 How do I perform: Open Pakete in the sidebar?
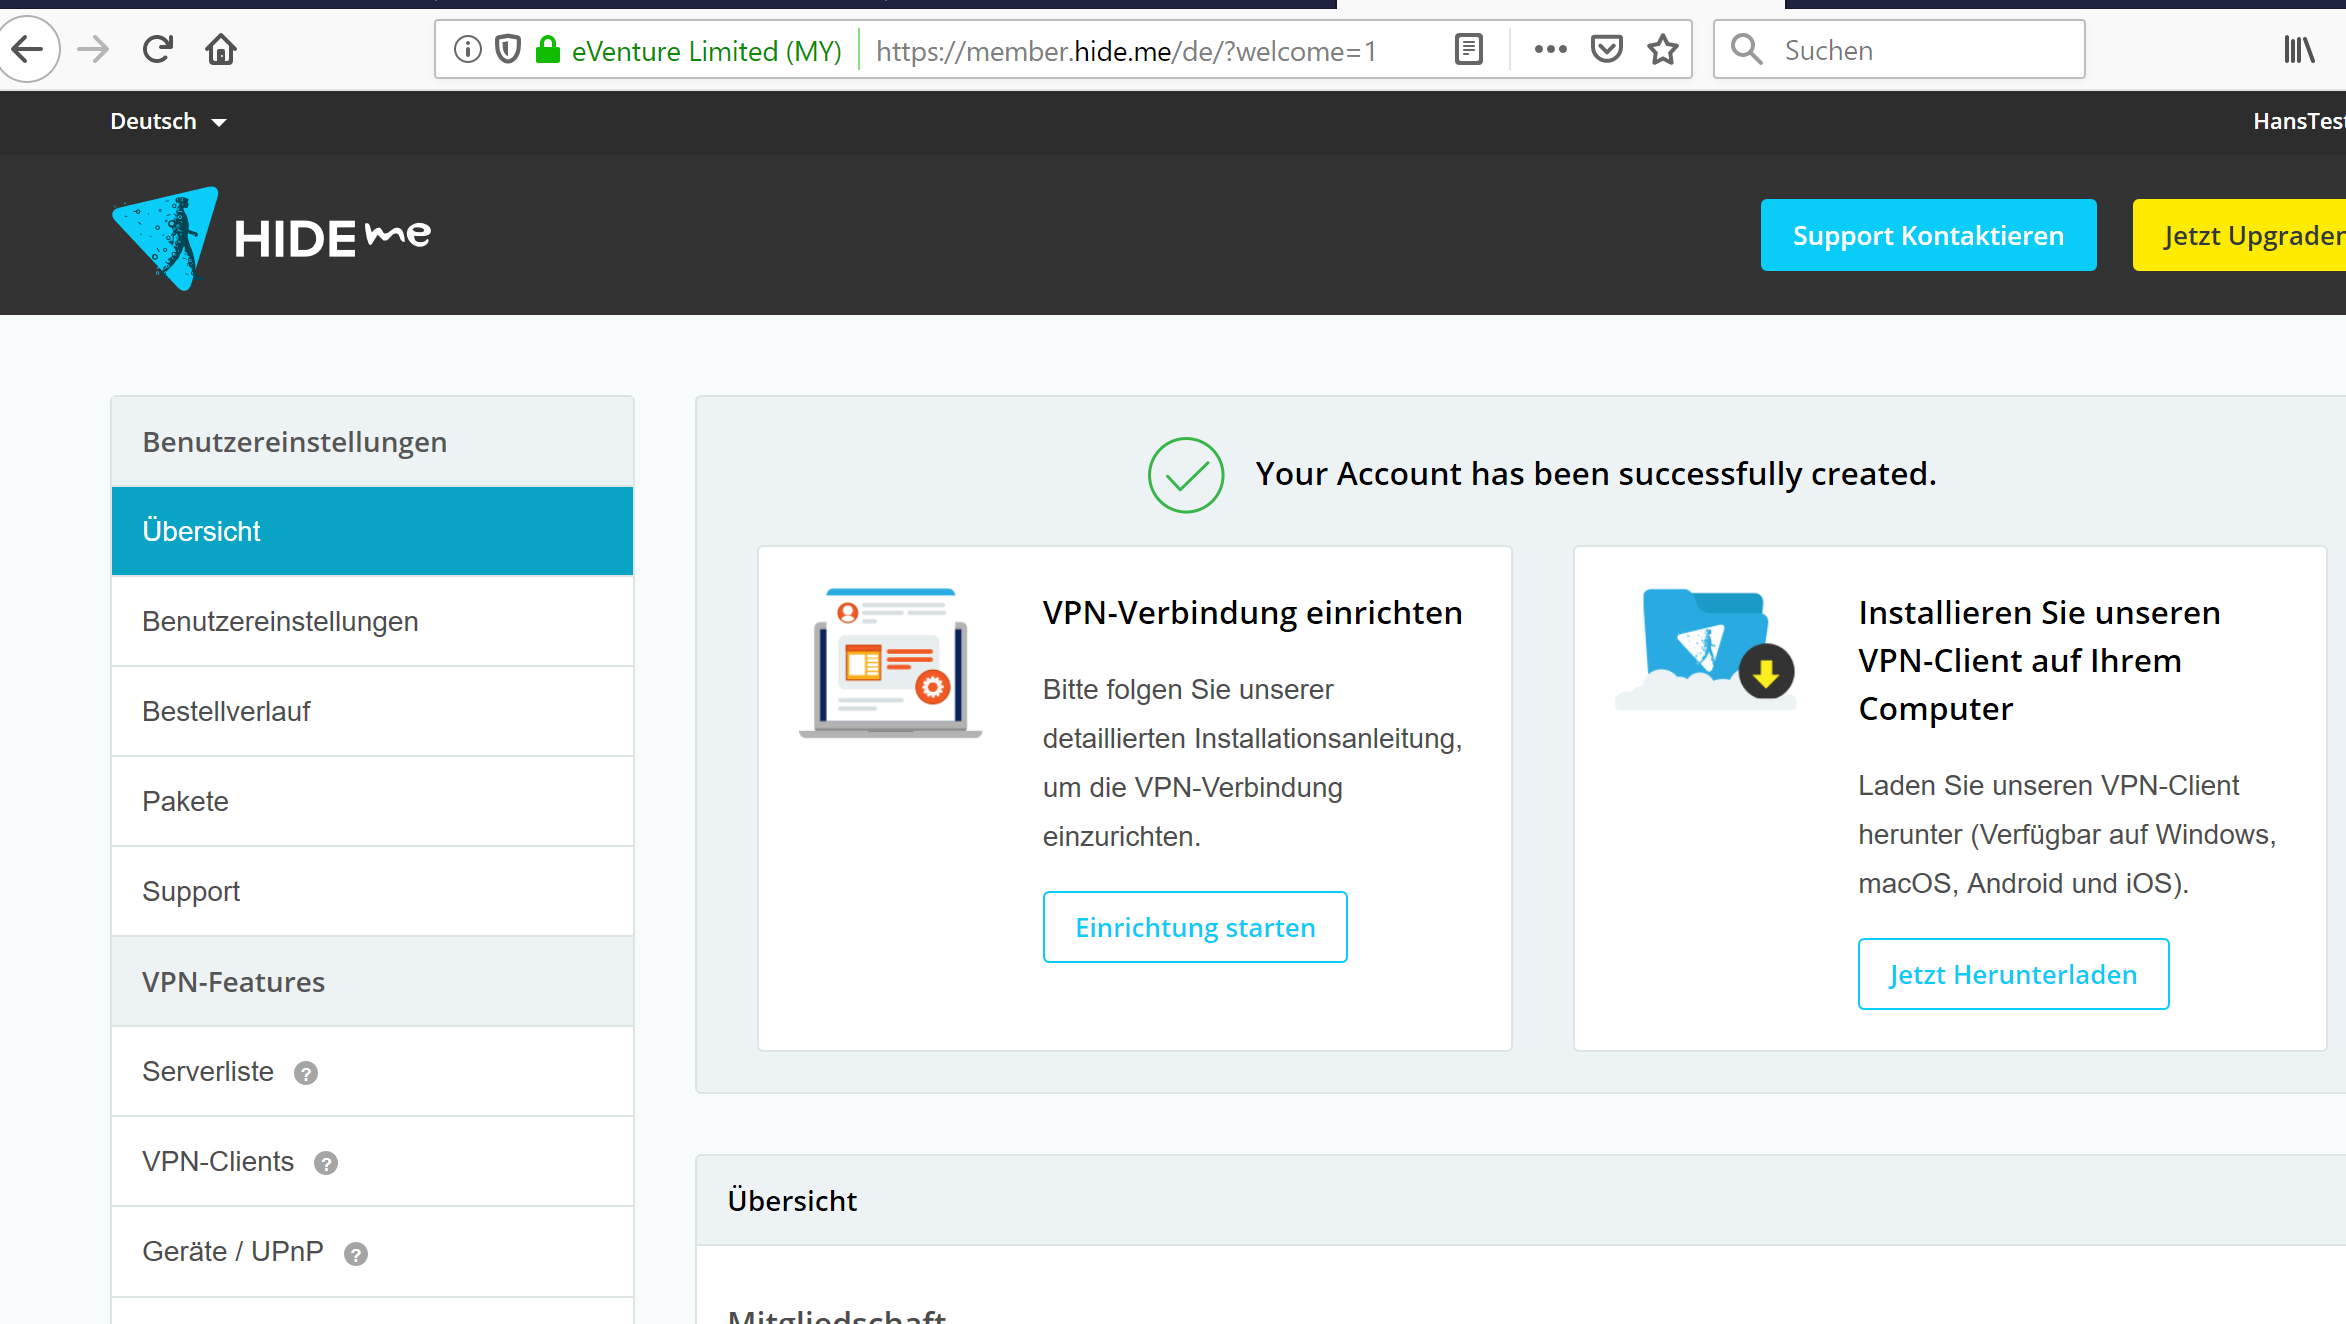372,801
